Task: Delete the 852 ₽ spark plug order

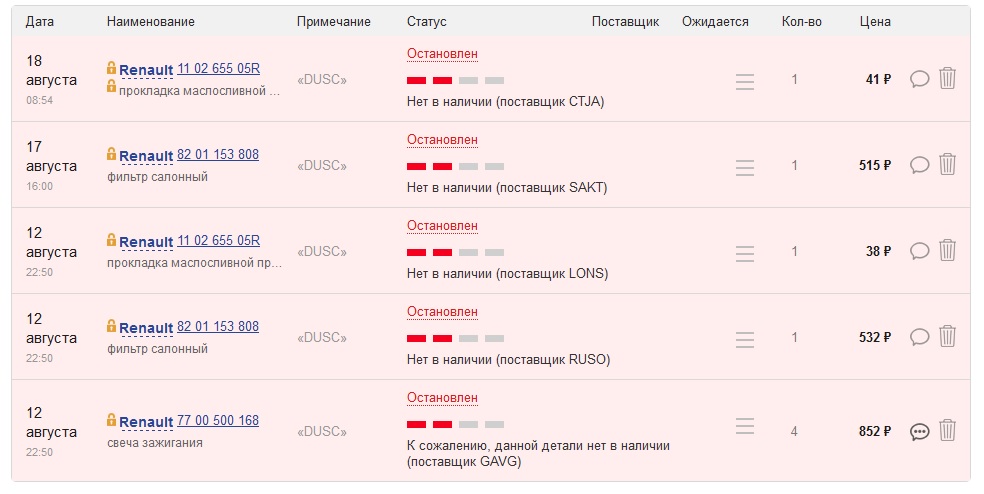Action: point(948,430)
